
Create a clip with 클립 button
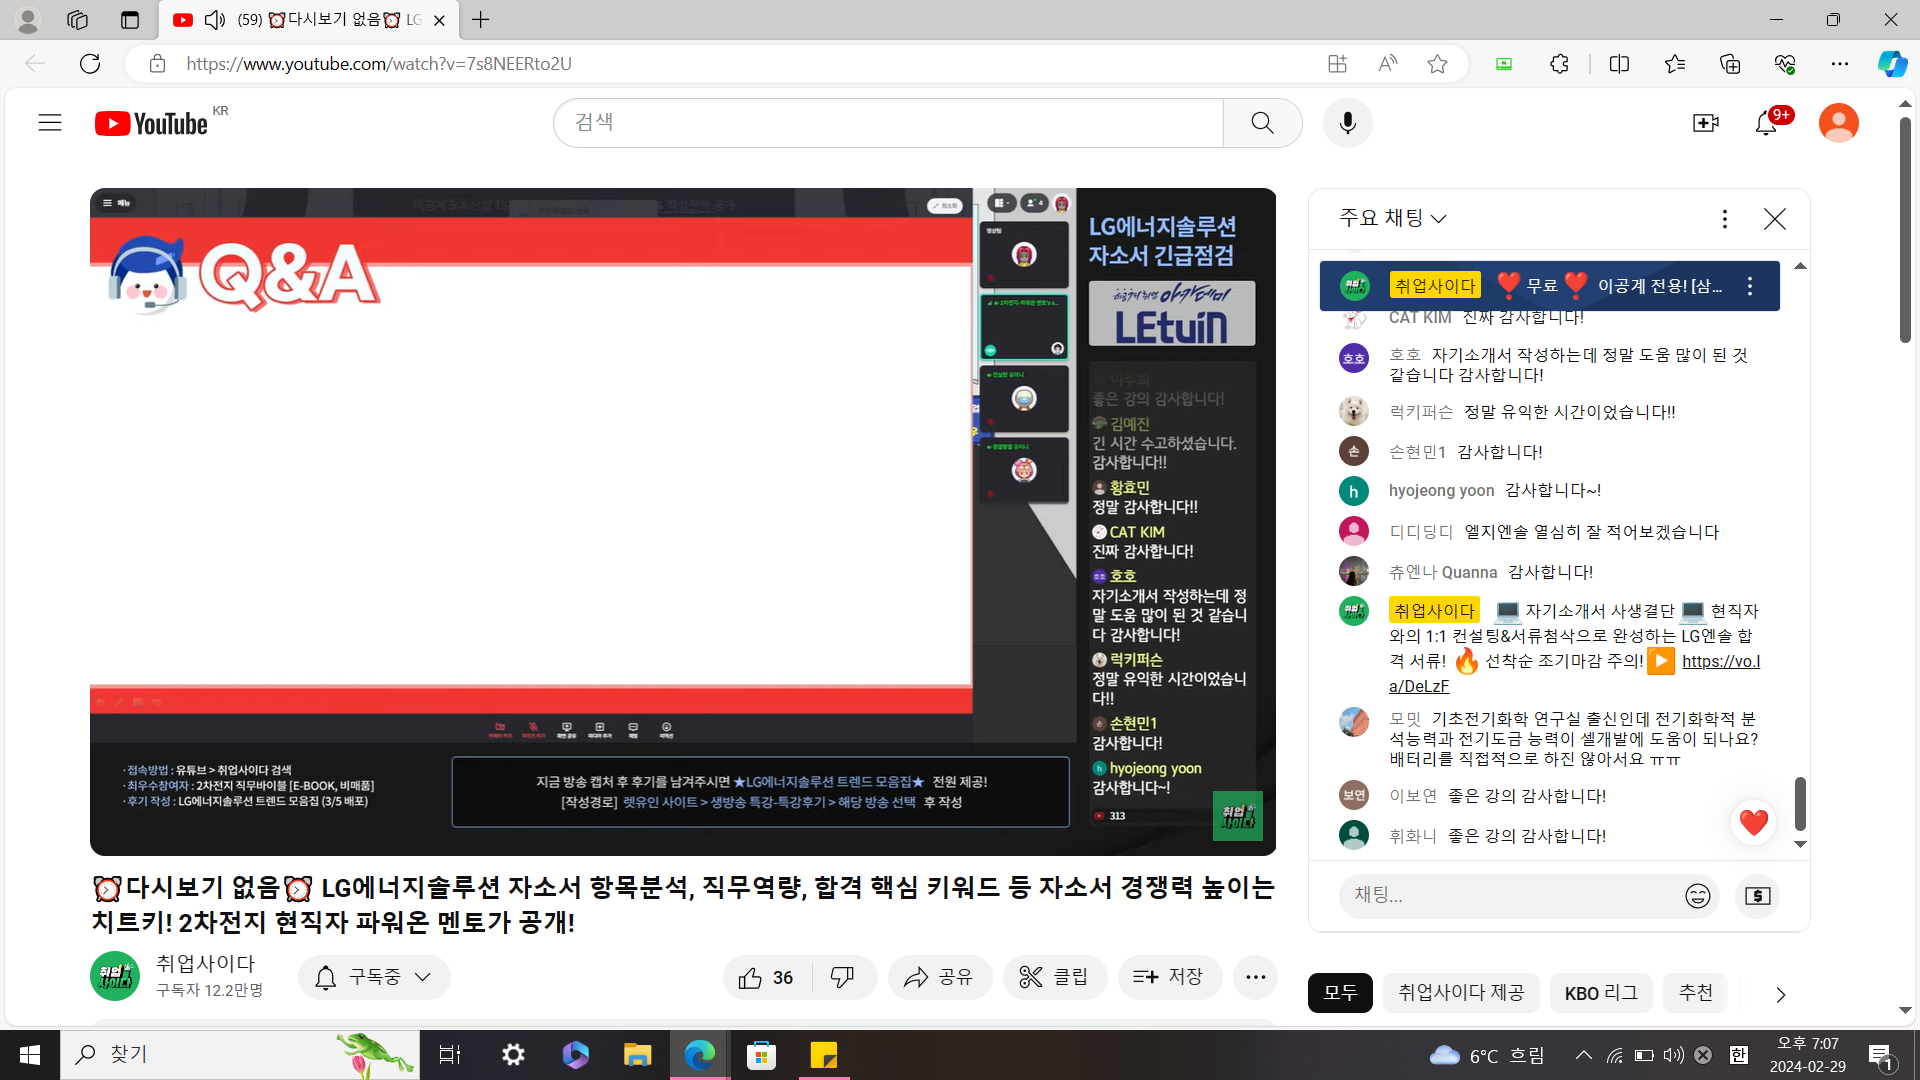point(1054,977)
